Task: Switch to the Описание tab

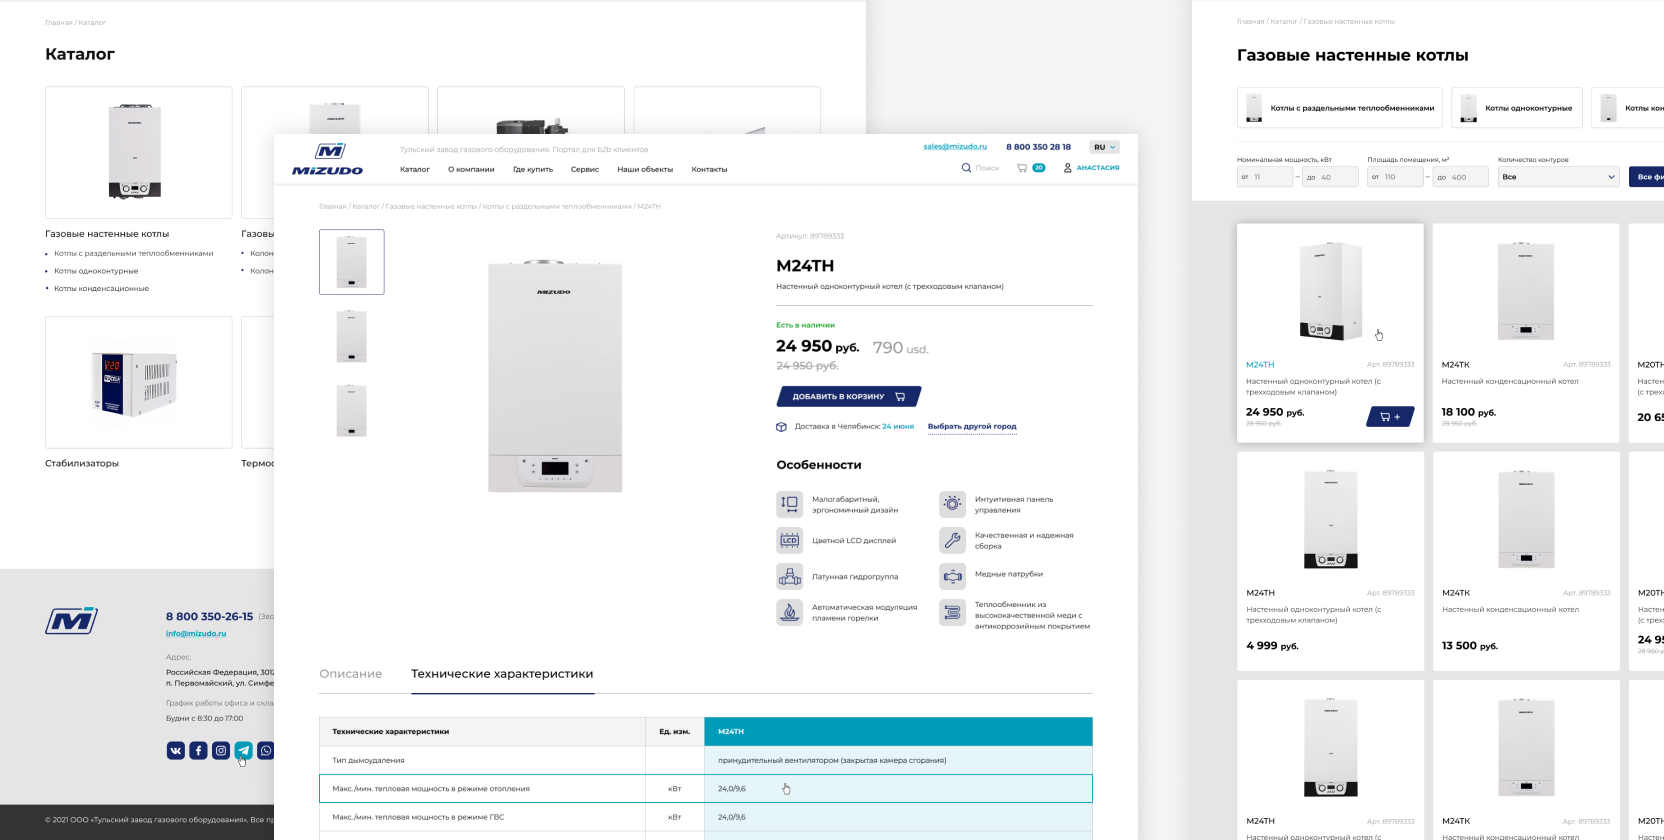Action: point(350,674)
